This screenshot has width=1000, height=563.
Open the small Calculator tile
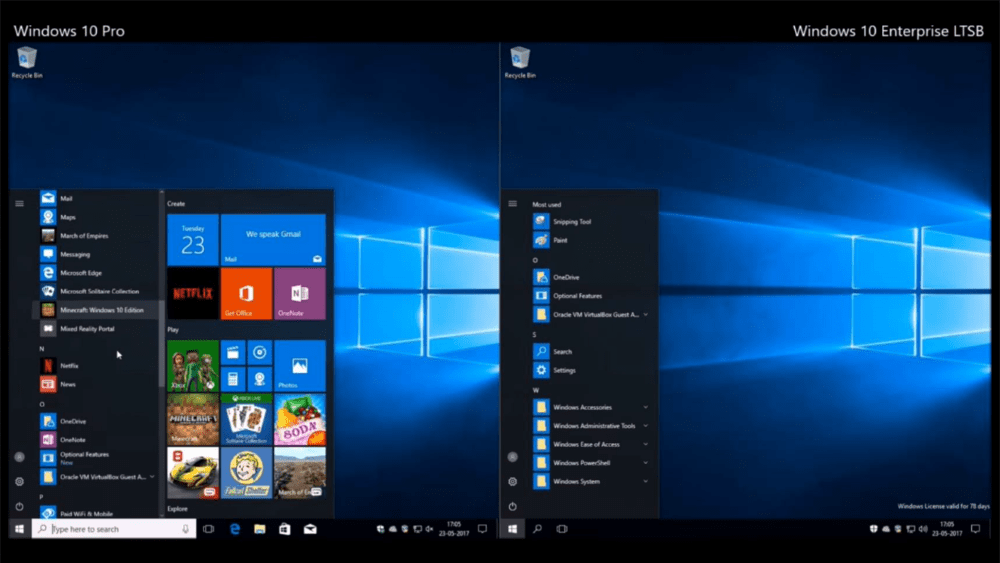click(x=233, y=379)
